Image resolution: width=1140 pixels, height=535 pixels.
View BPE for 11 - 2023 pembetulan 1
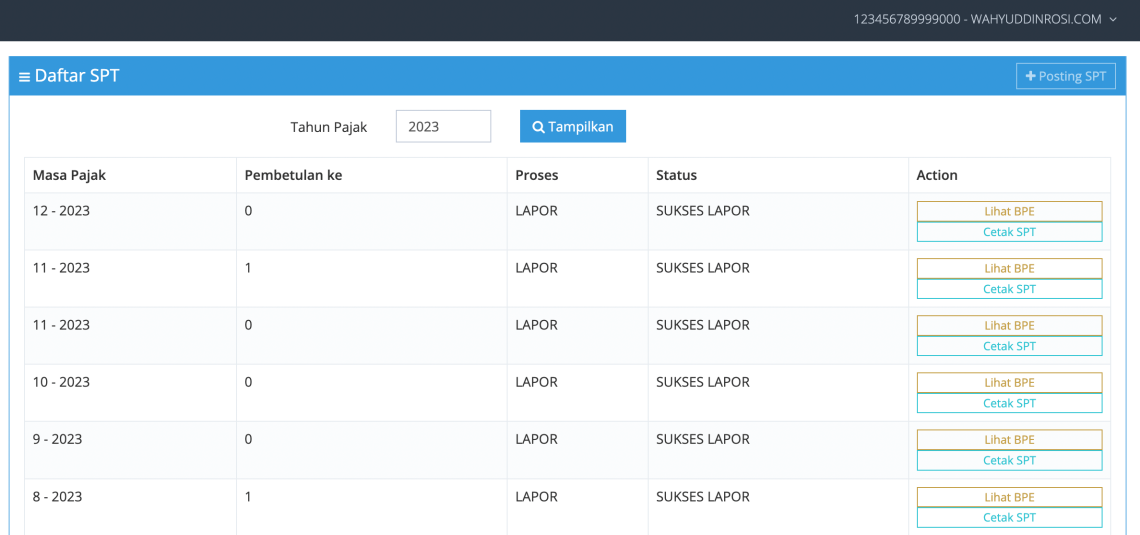point(1009,268)
